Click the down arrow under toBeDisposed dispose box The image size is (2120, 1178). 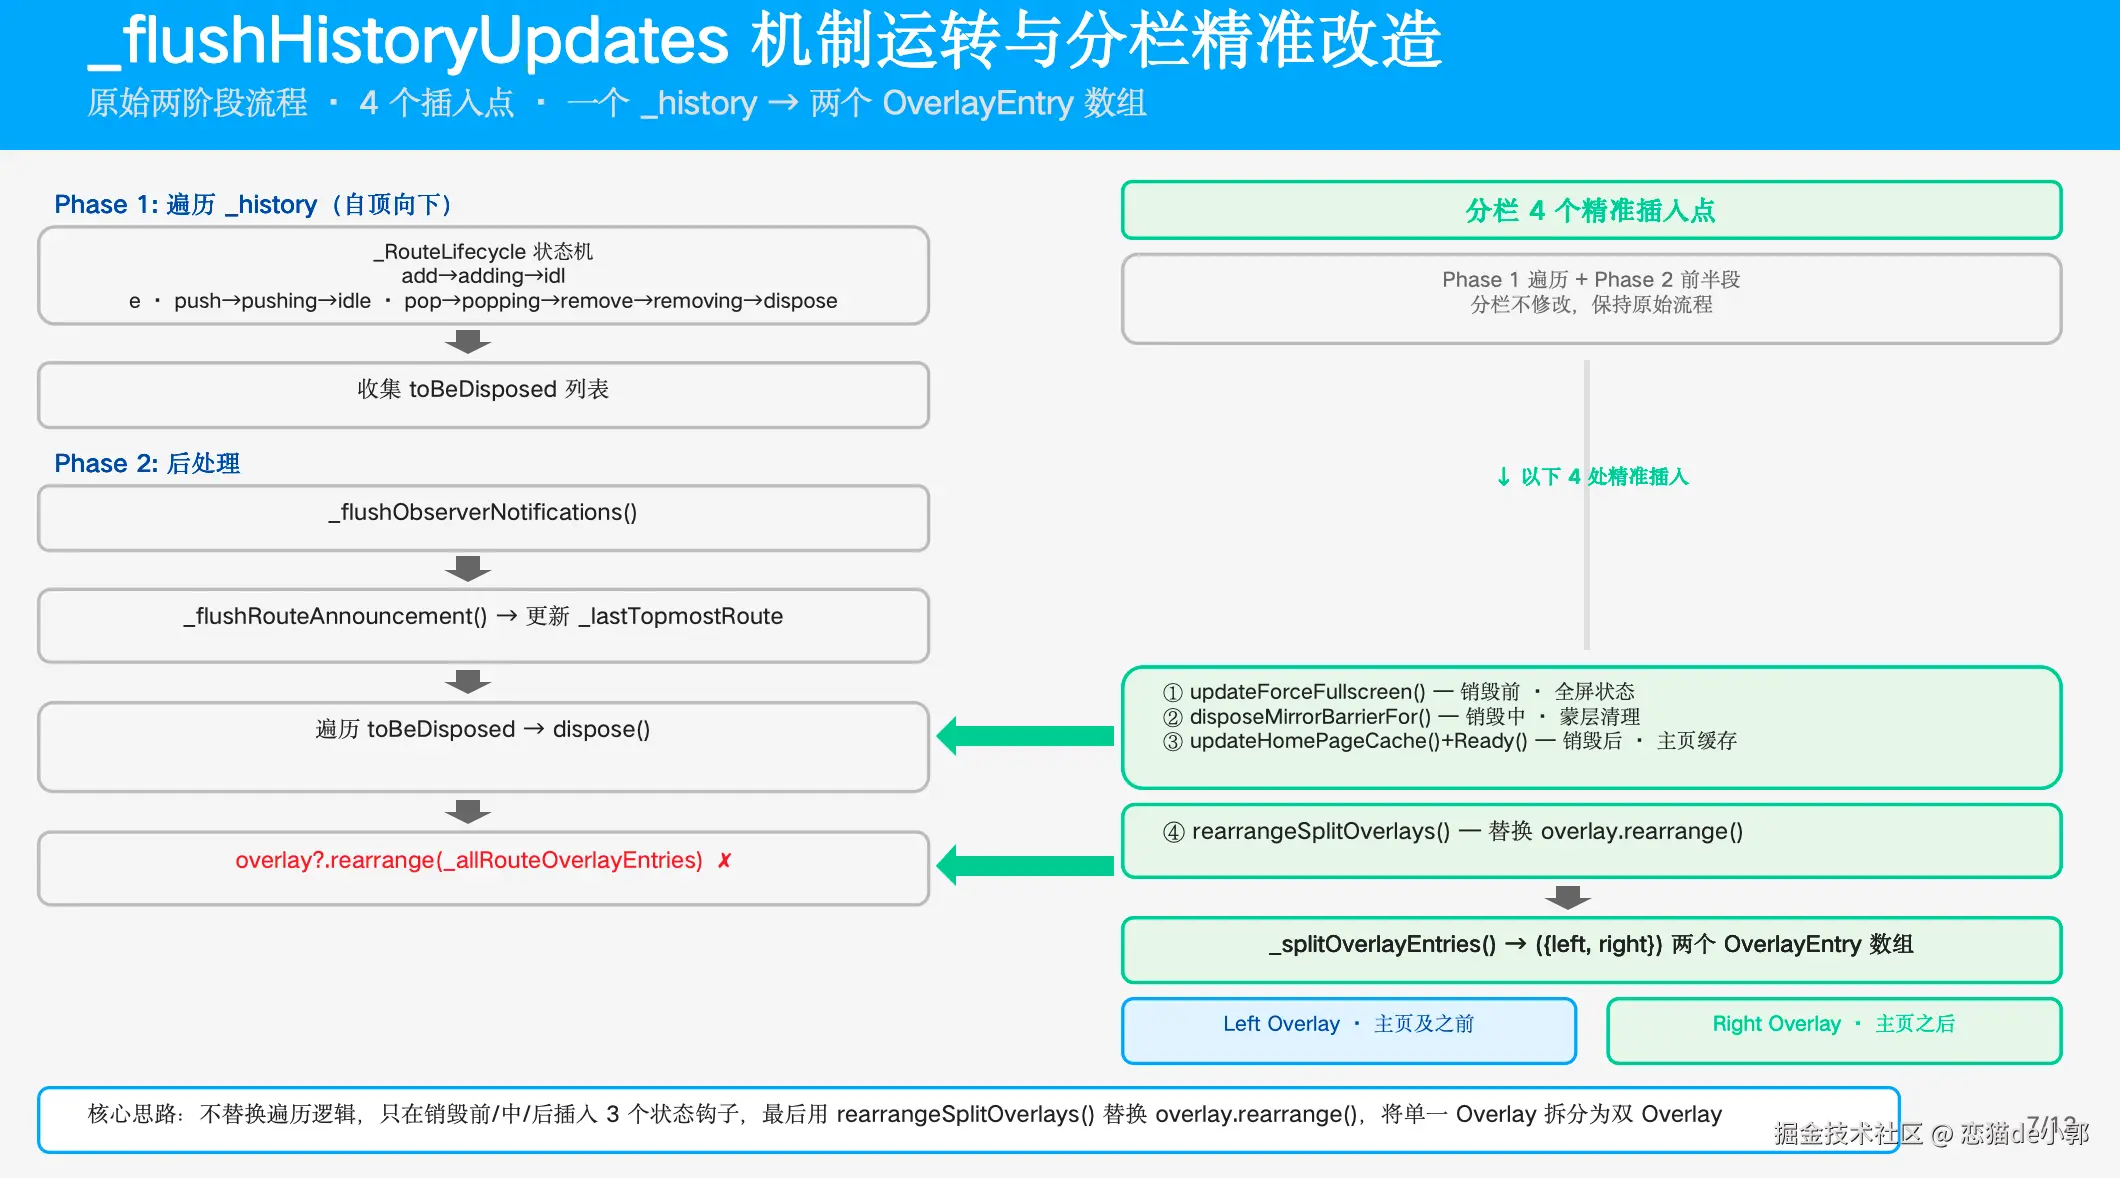[x=468, y=811]
